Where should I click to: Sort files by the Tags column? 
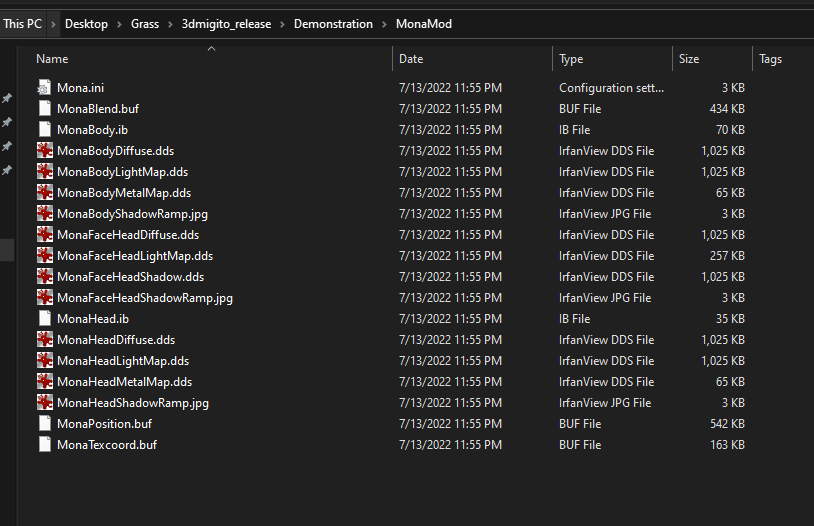[770, 59]
